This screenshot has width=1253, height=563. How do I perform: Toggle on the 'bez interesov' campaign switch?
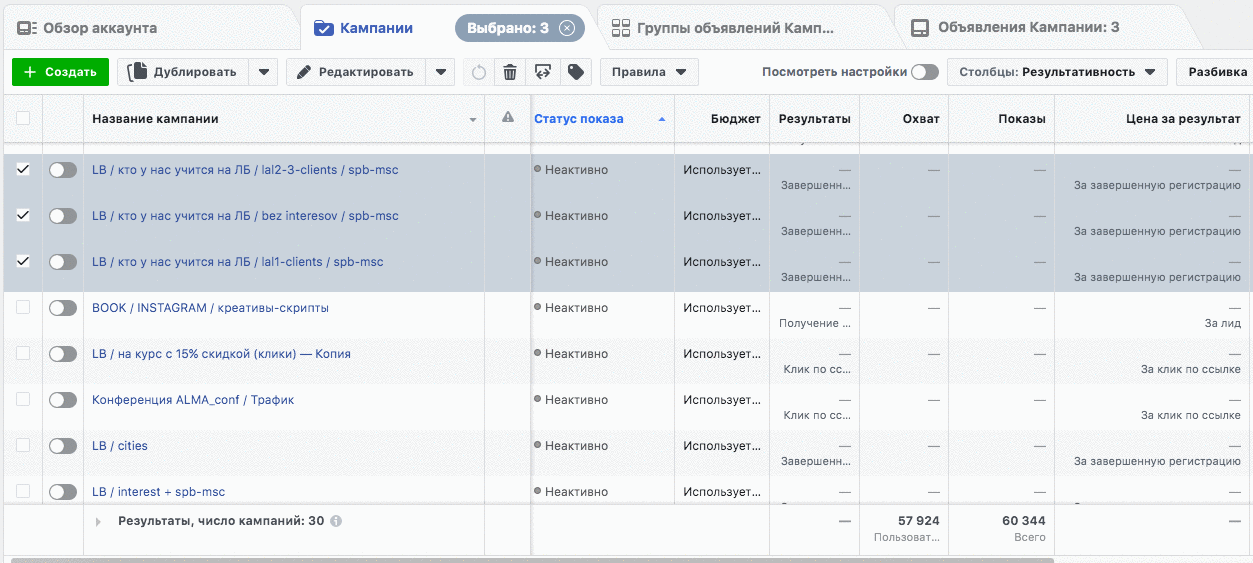pyautogui.click(x=63, y=216)
